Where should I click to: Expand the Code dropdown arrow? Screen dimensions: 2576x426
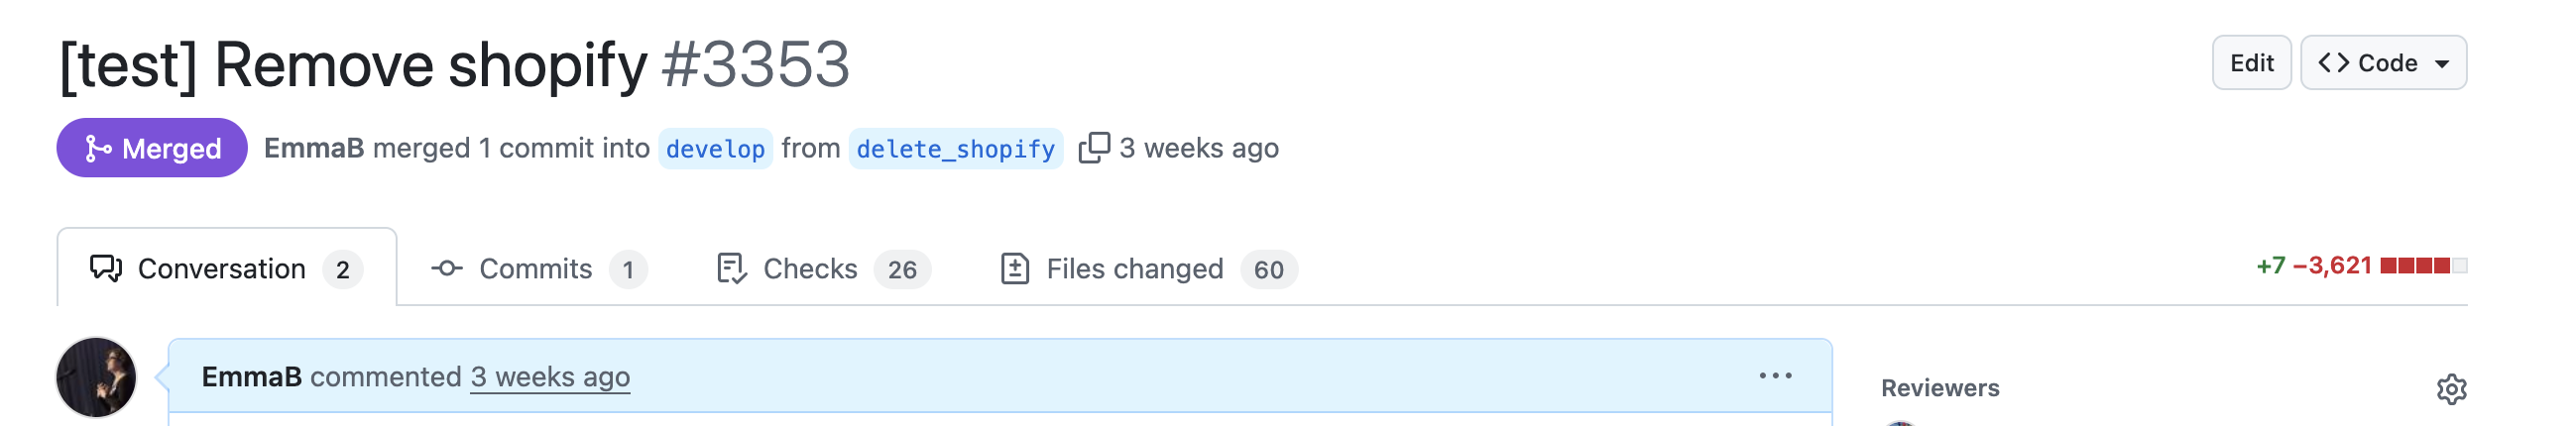click(x=2442, y=64)
